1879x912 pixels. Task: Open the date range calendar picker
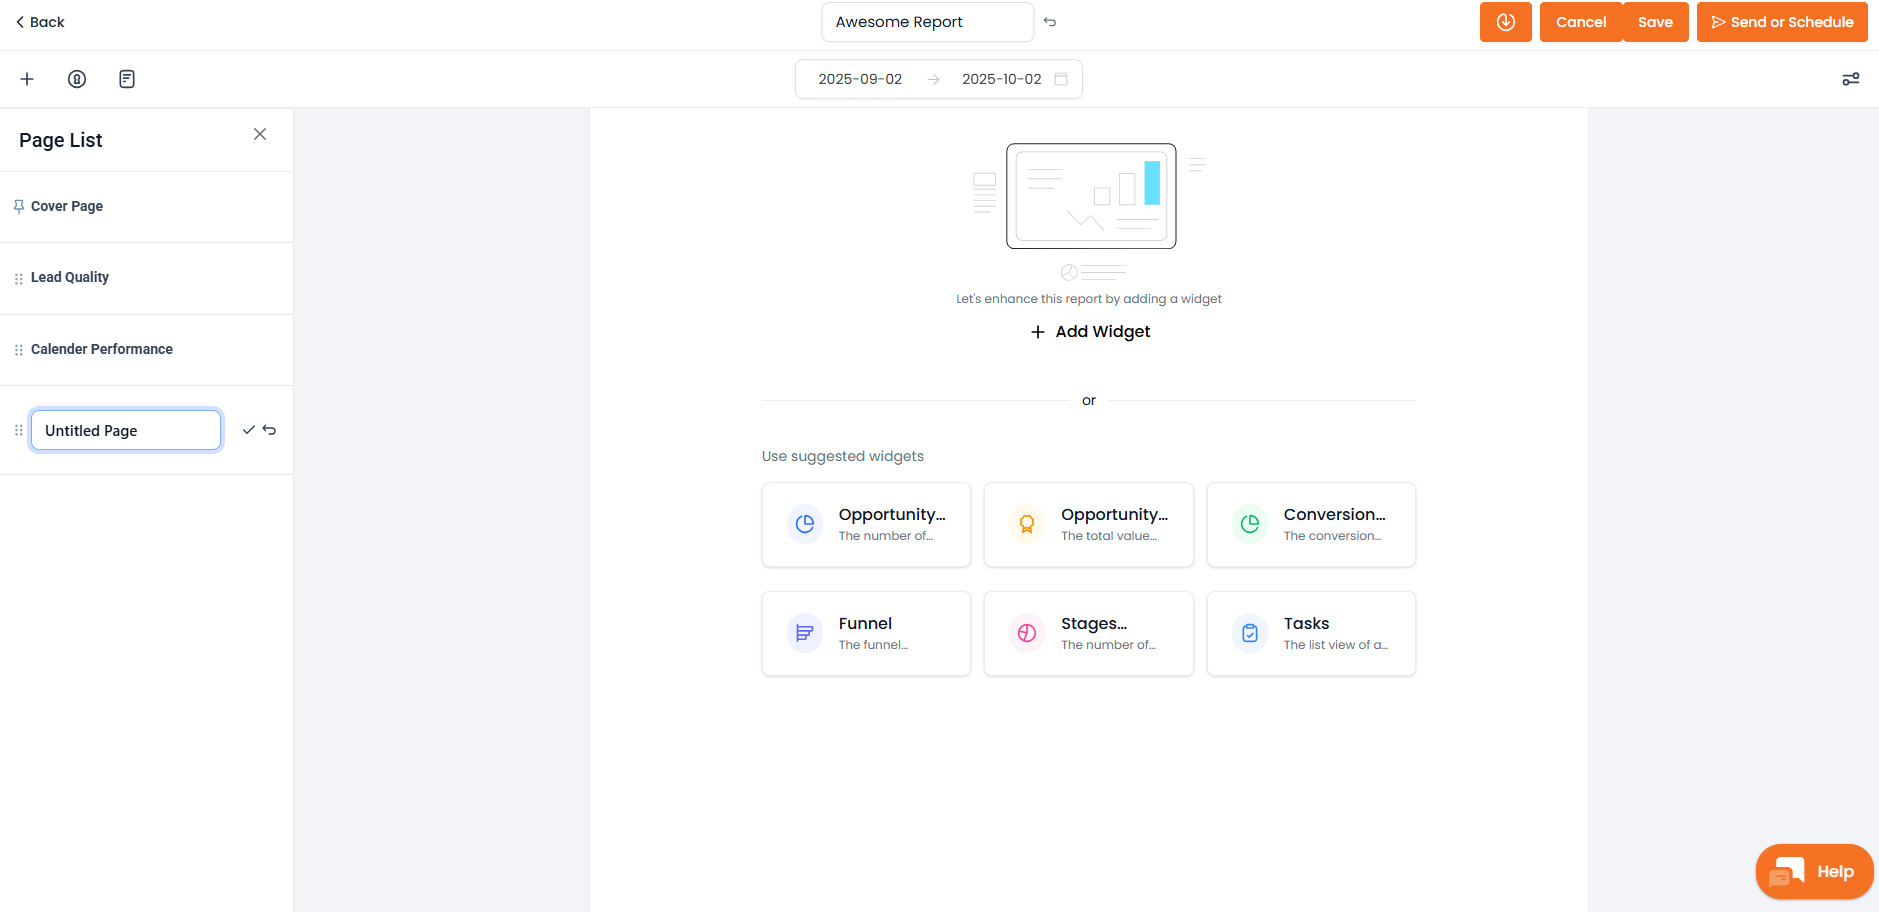tap(1061, 79)
